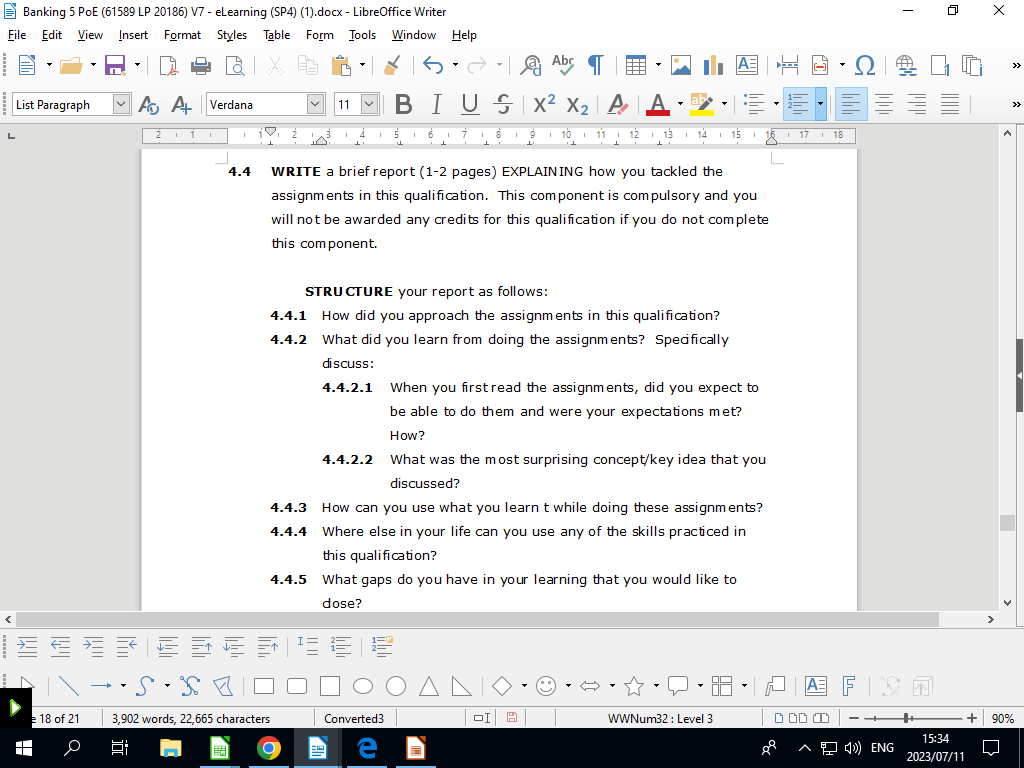Insert a special character
Viewport: 1024px width, 768px height.
[863, 65]
